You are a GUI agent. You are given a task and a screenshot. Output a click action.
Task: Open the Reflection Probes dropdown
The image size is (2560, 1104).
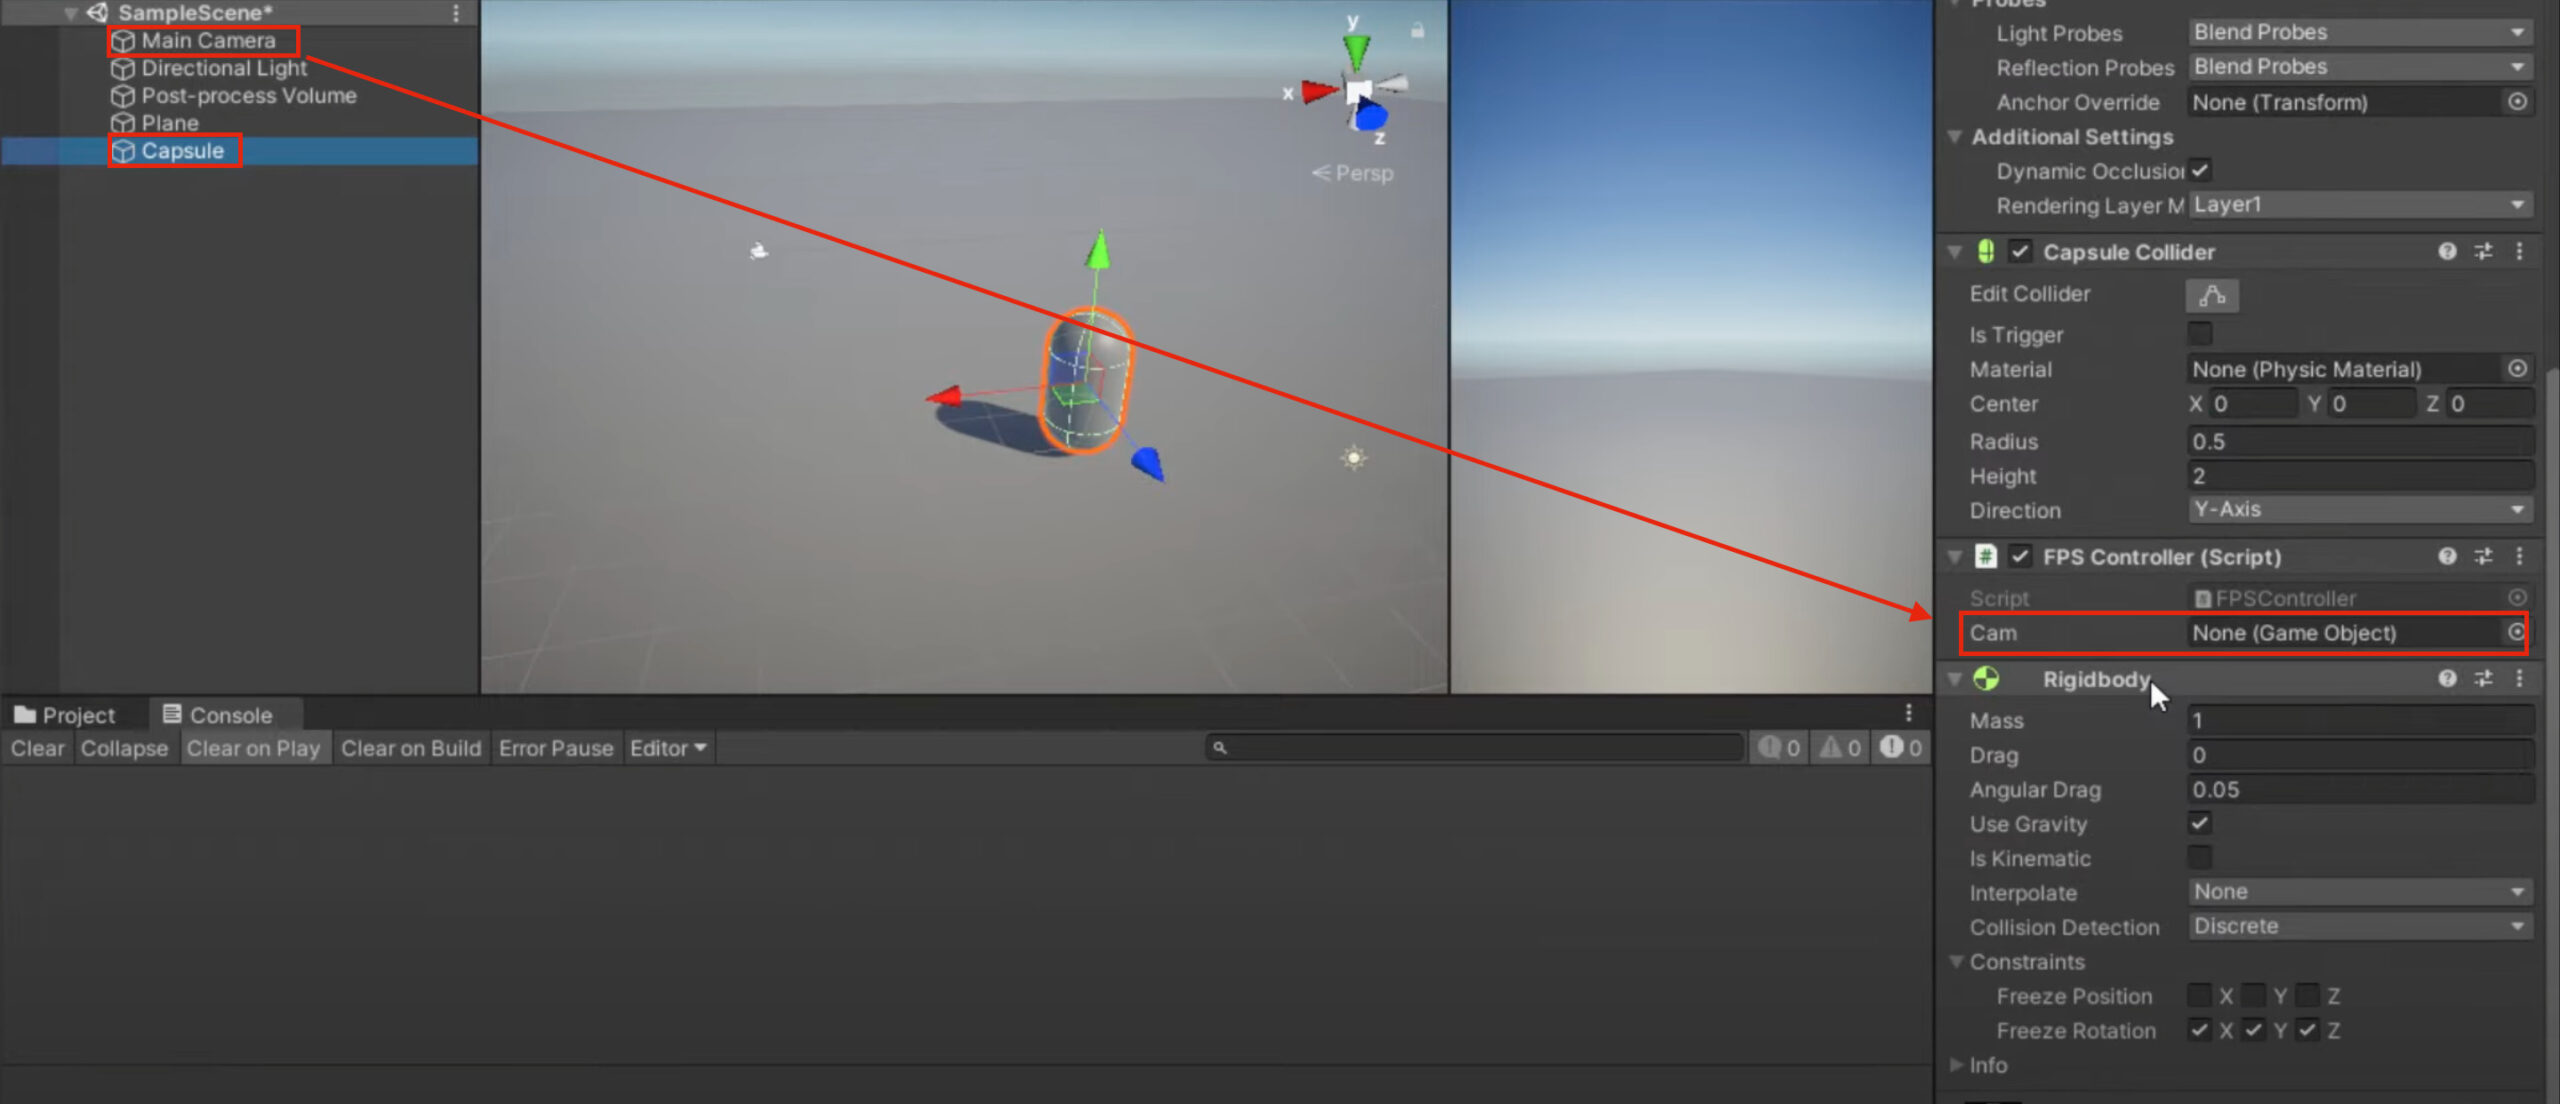click(x=2360, y=67)
